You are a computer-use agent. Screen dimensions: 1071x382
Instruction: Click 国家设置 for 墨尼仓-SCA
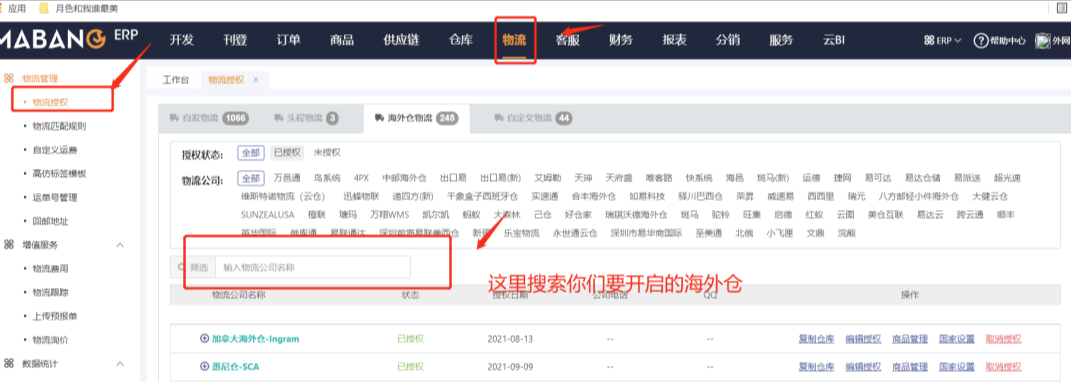tap(957, 366)
